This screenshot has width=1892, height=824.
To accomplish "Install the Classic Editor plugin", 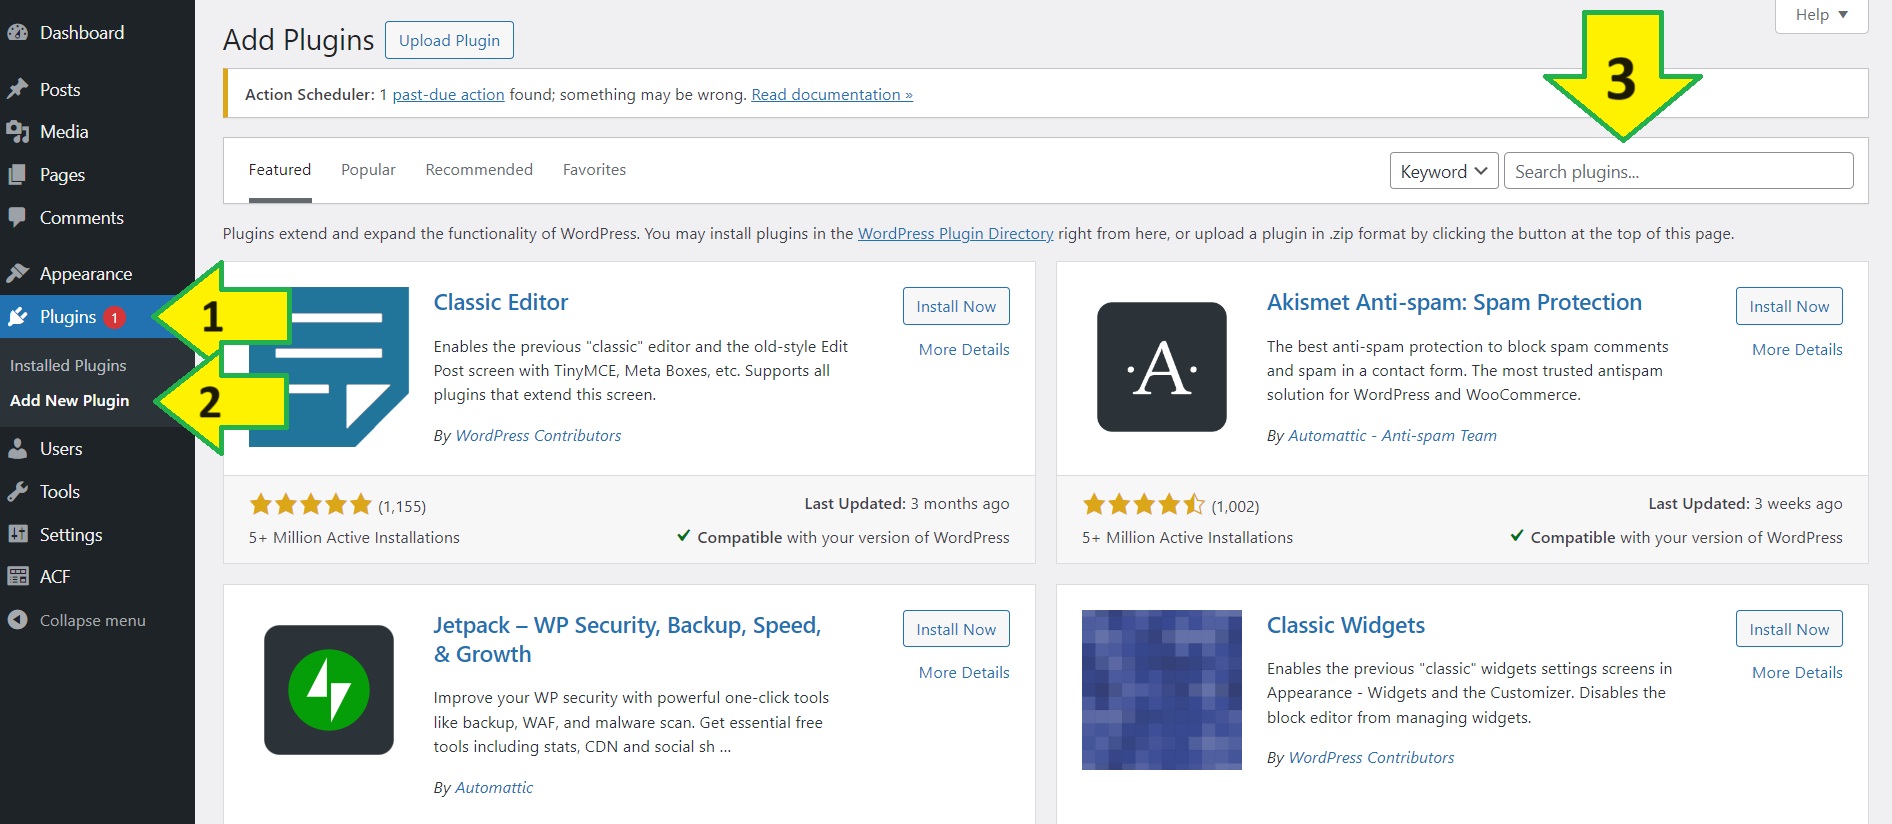I will point(956,306).
